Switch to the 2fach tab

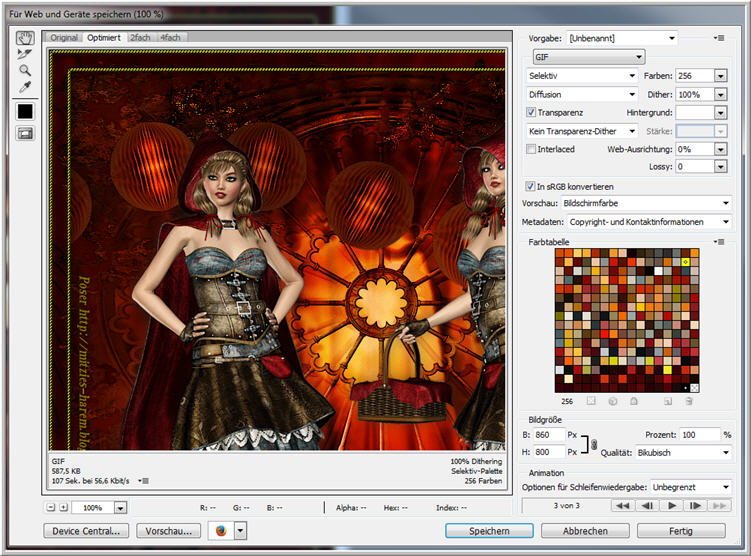point(140,37)
